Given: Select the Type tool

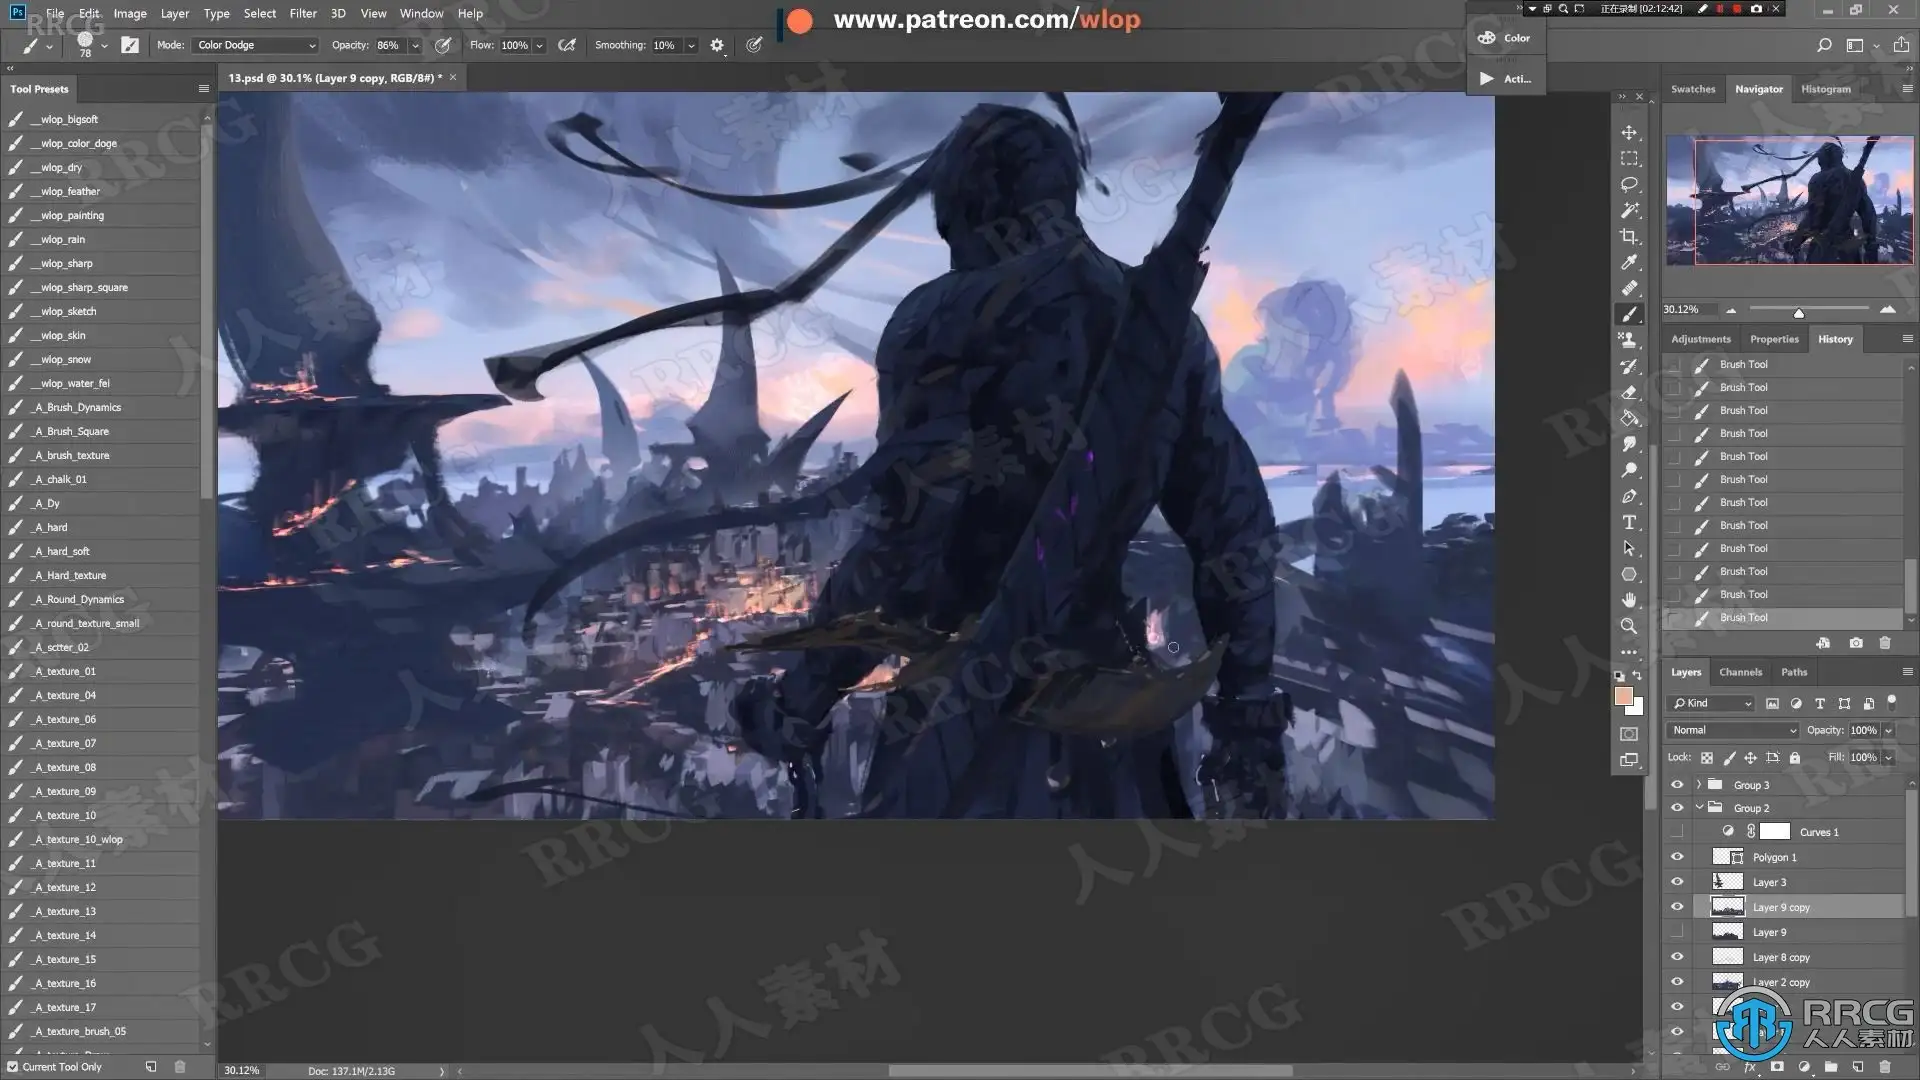Looking at the screenshot, I should (1629, 522).
